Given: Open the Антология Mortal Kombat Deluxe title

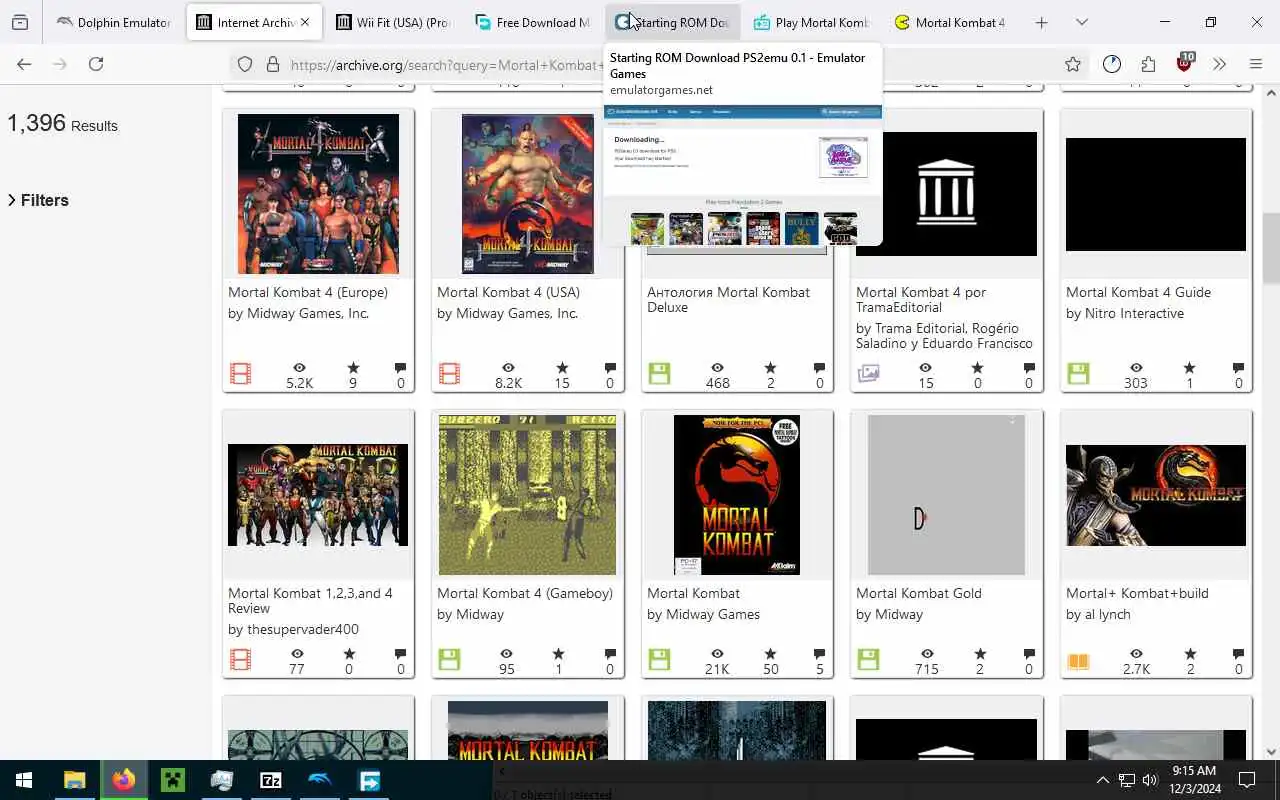Looking at the screenshot, I should 728,300.
